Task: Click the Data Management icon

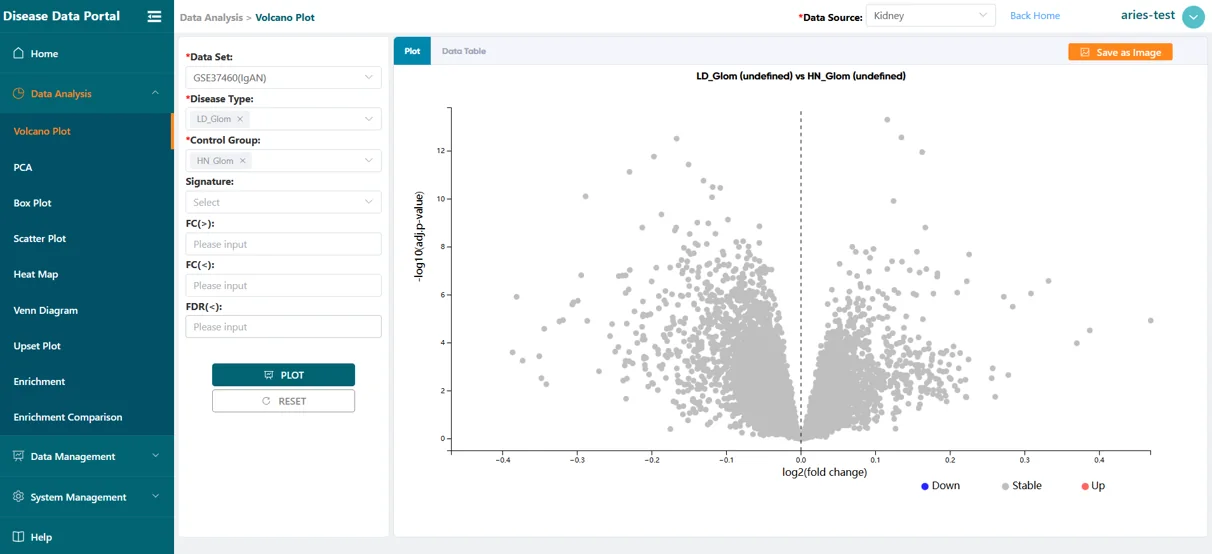Action: pyautogui.click(x=18, y=456)
